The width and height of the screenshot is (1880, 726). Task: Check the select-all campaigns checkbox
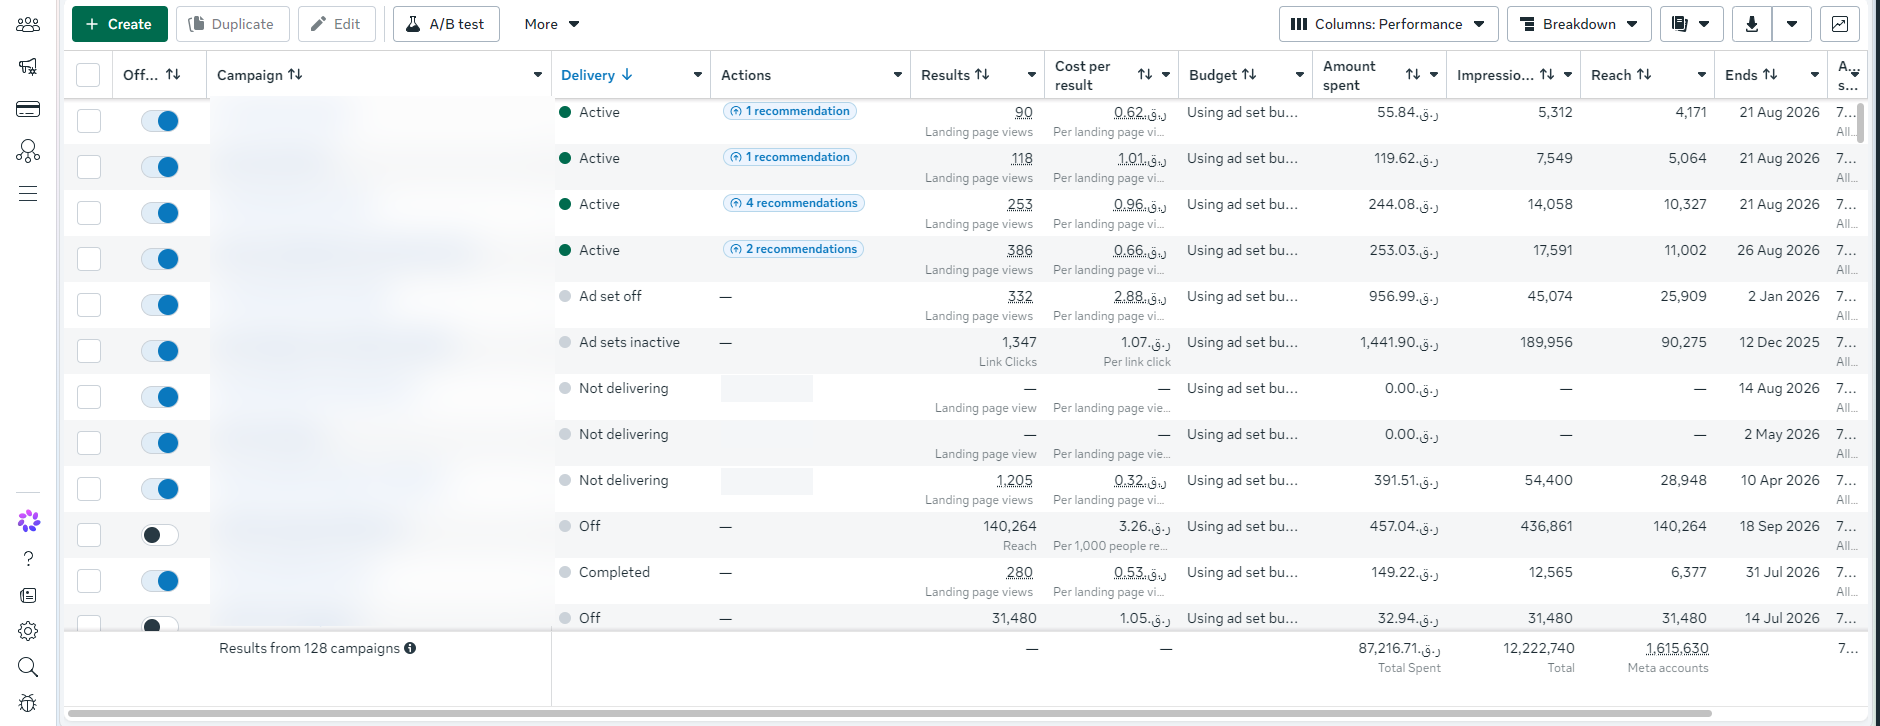pyautogui.click(x=88, y=75)
